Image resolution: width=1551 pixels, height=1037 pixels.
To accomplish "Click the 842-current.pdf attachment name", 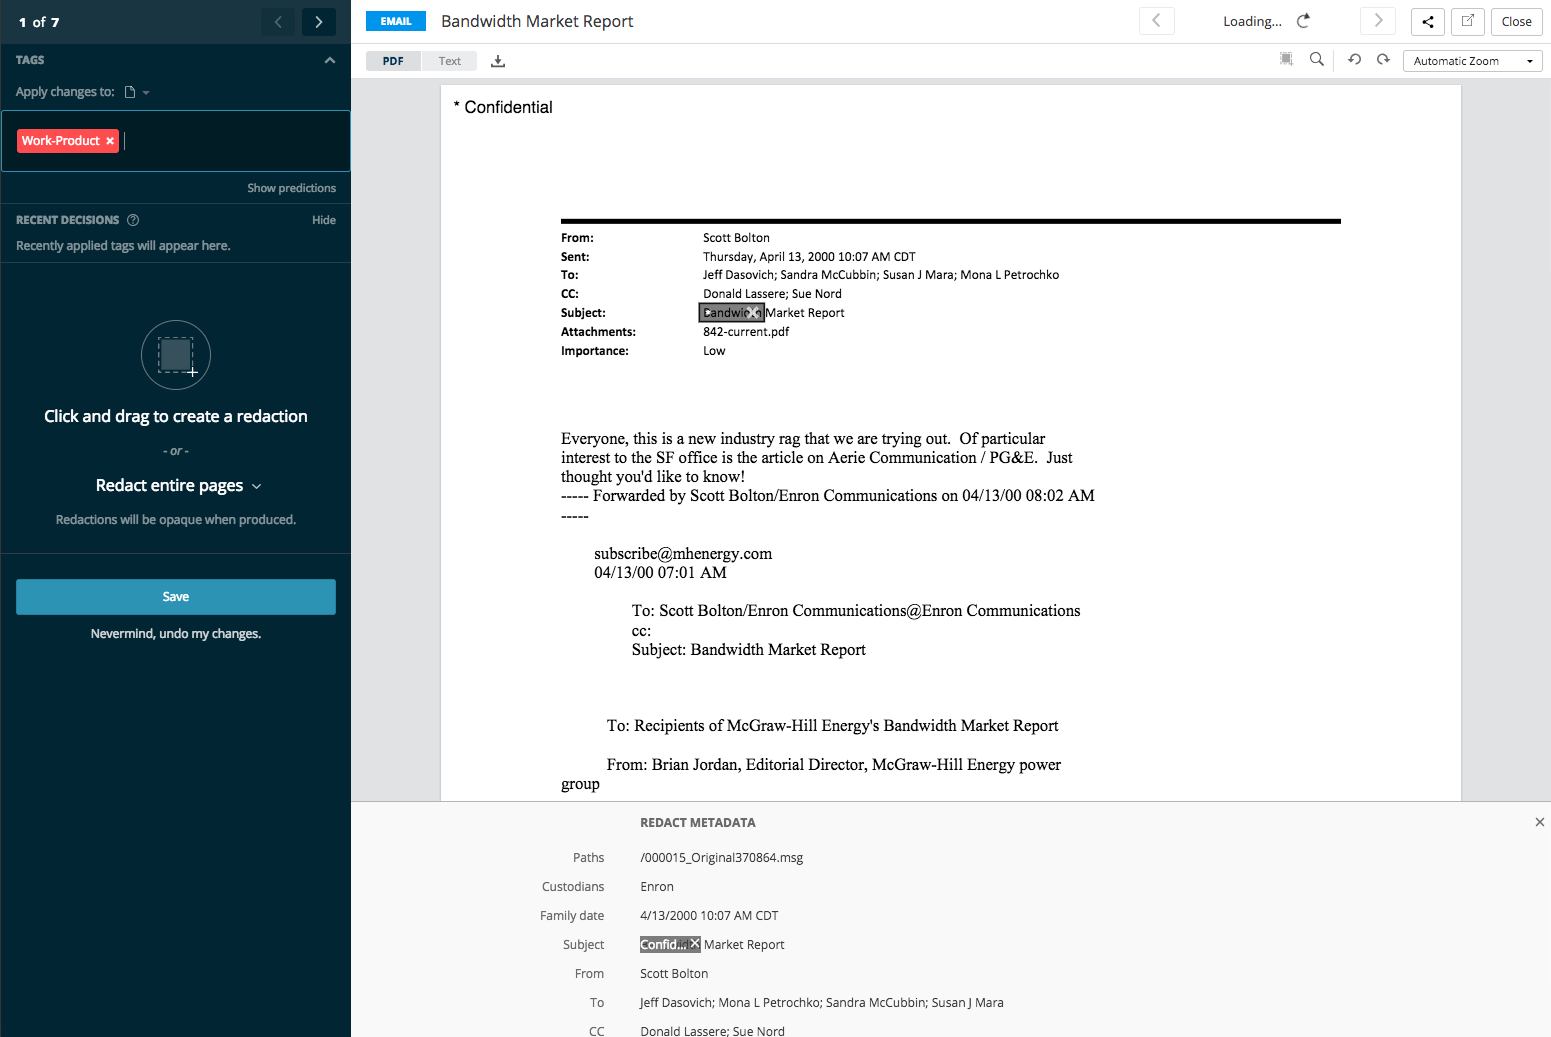I will pyautogui.click(x=746, y=332).
